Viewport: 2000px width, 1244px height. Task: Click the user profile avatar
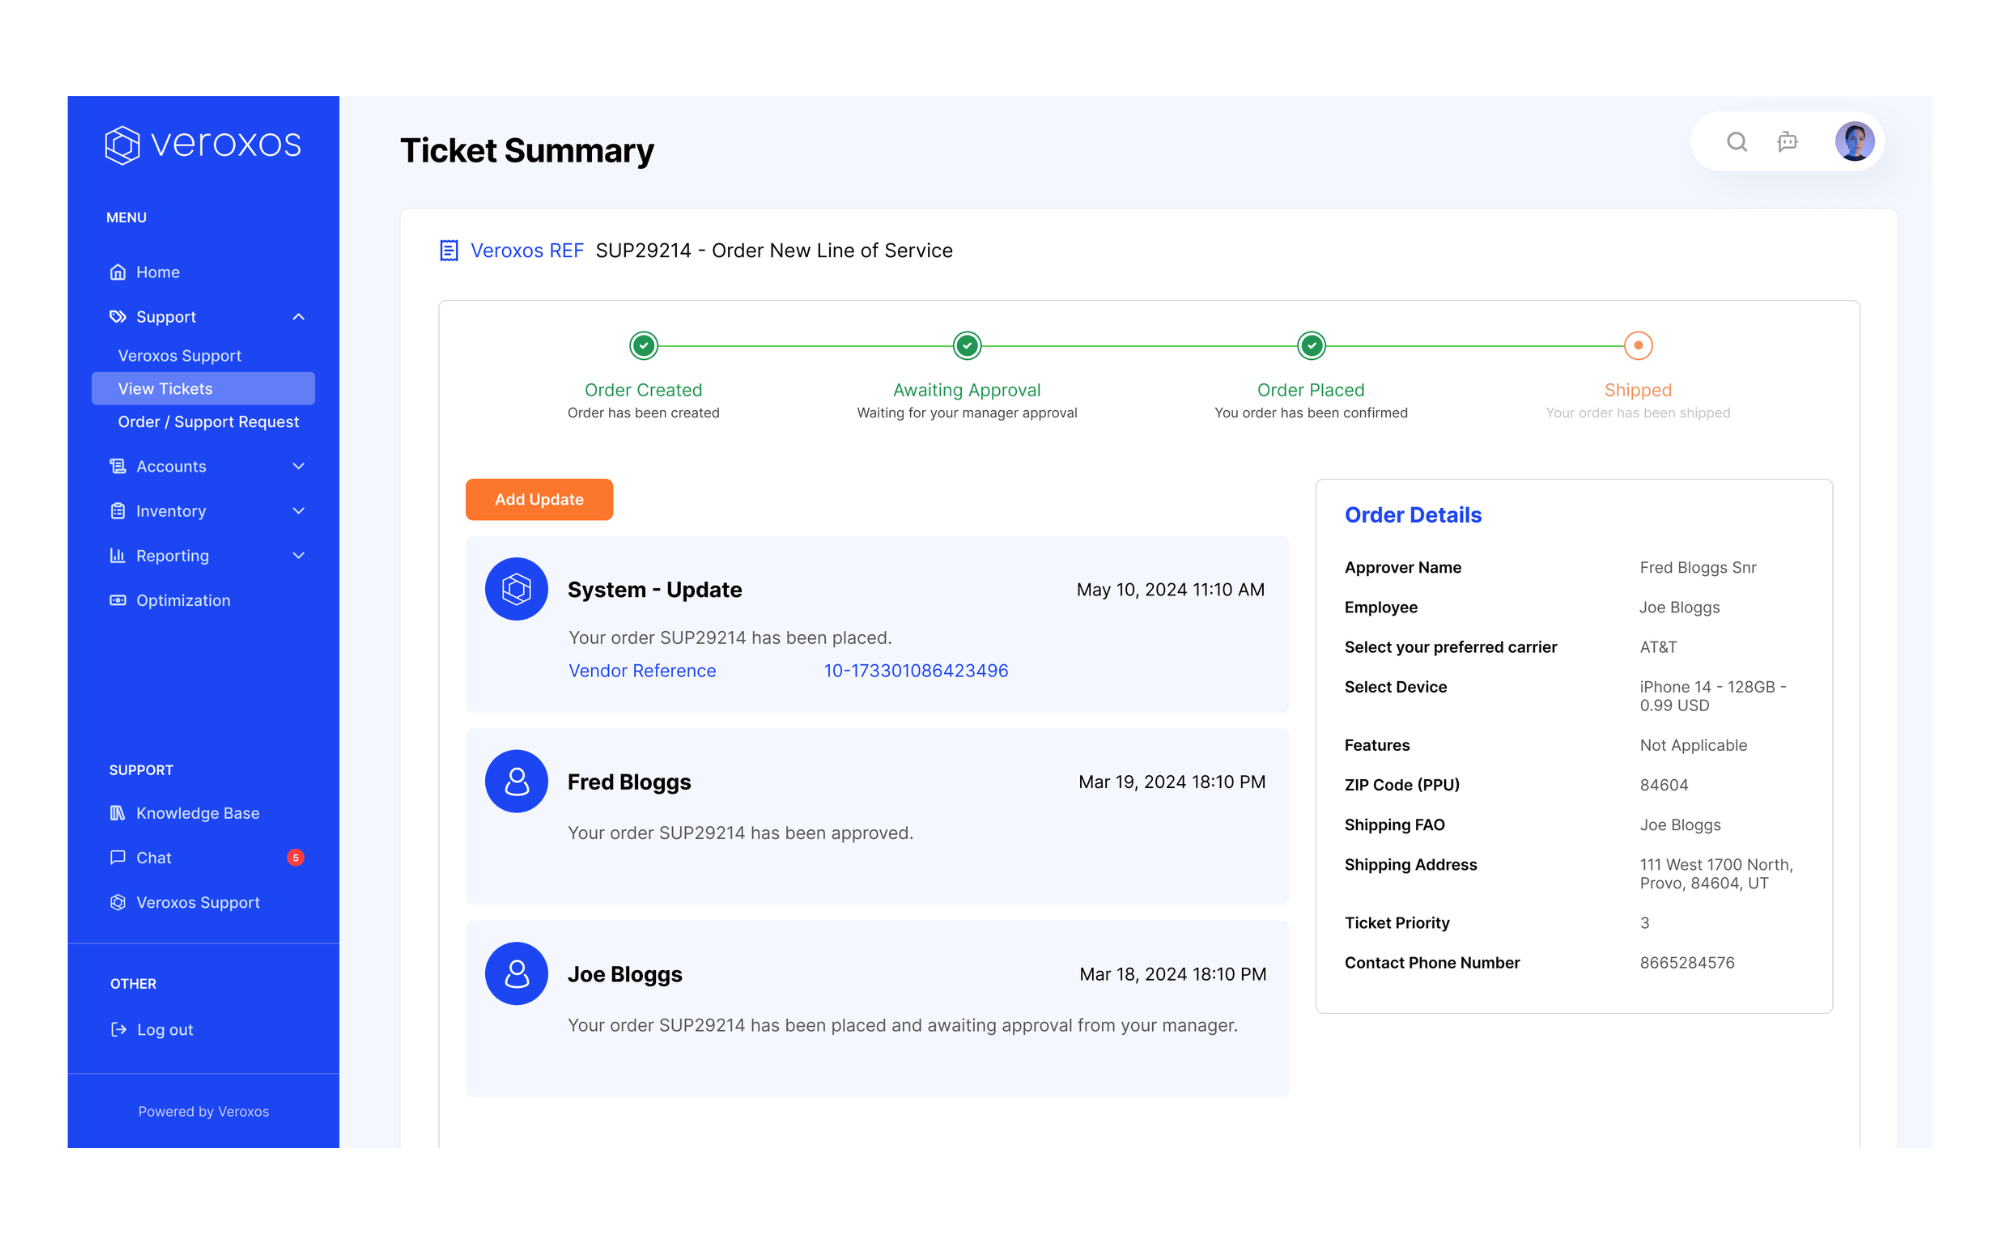click(x=1854, y=142)
